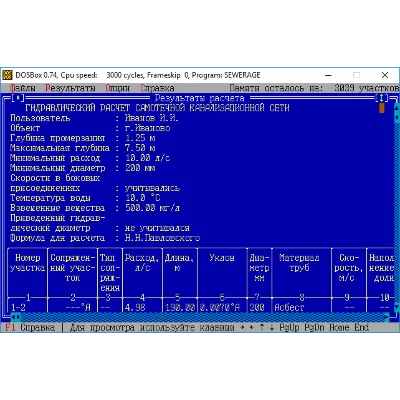Click the minimum flow value 10.00 л/с
Image resolution: width=400 pixels, height=400 pixels.
tap(147, 158)
